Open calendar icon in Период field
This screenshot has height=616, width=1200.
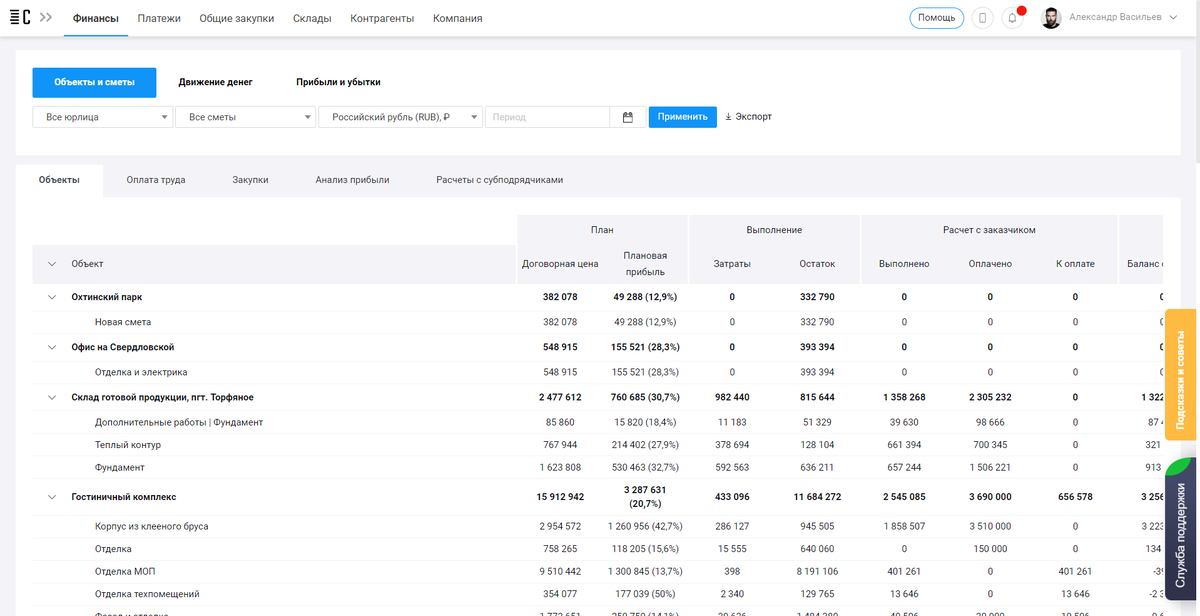pos(628,117)
